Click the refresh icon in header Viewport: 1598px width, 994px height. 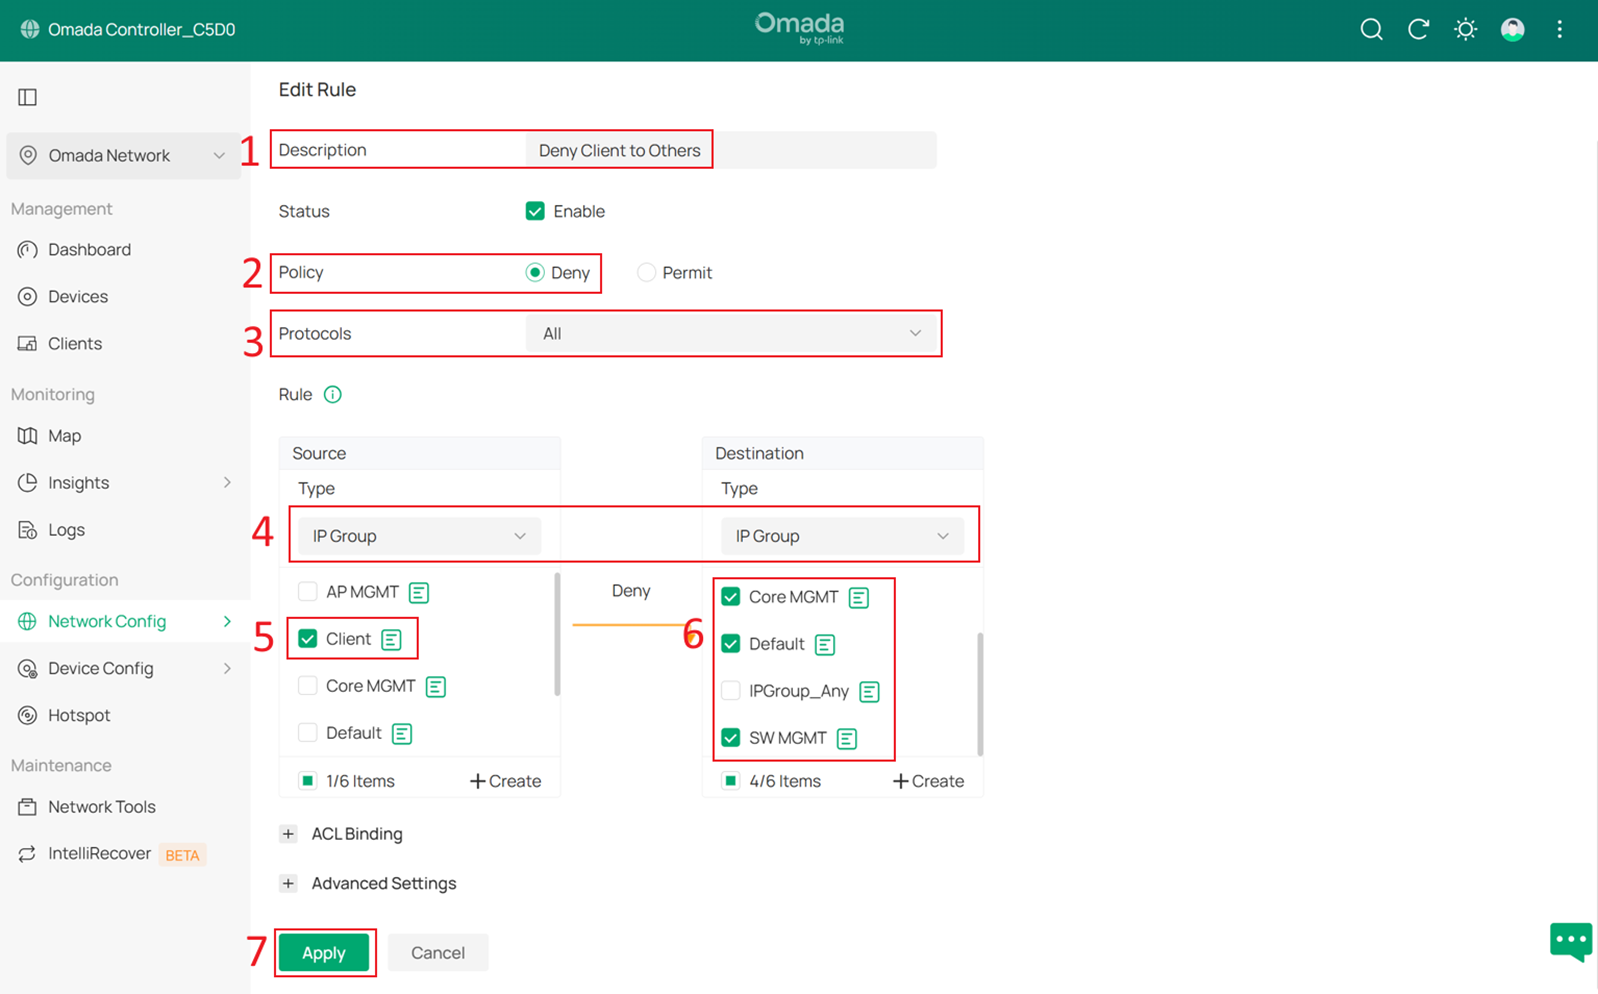click(1418, 30)
